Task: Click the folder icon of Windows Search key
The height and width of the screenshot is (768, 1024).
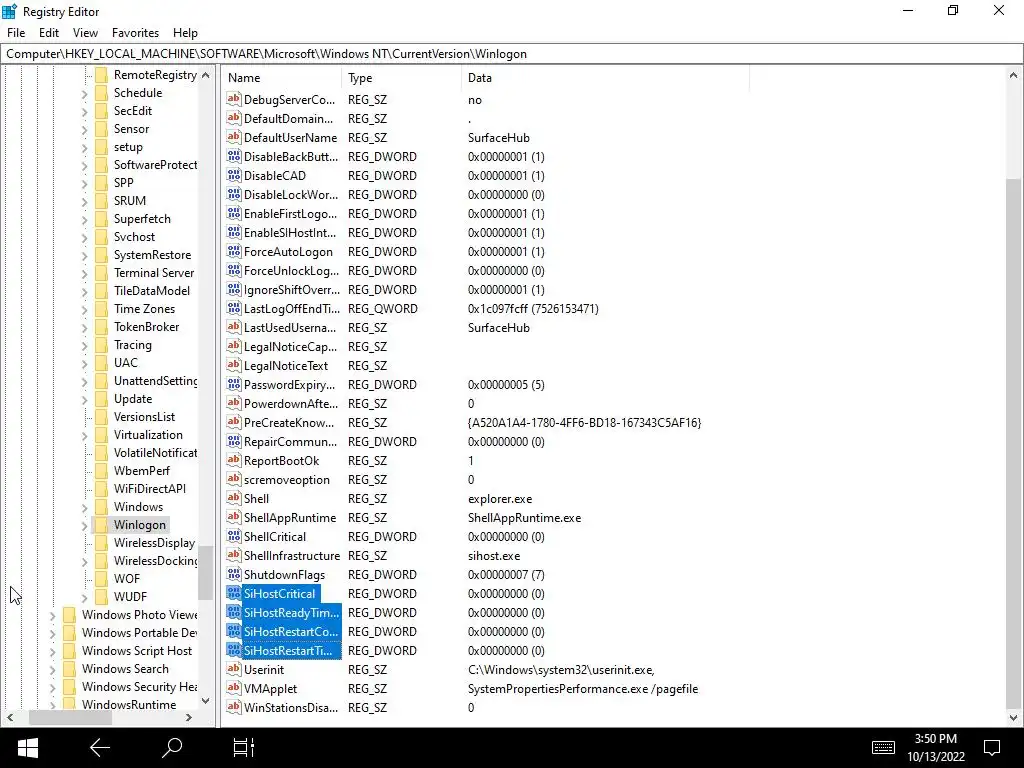Action: click(69, 669)
